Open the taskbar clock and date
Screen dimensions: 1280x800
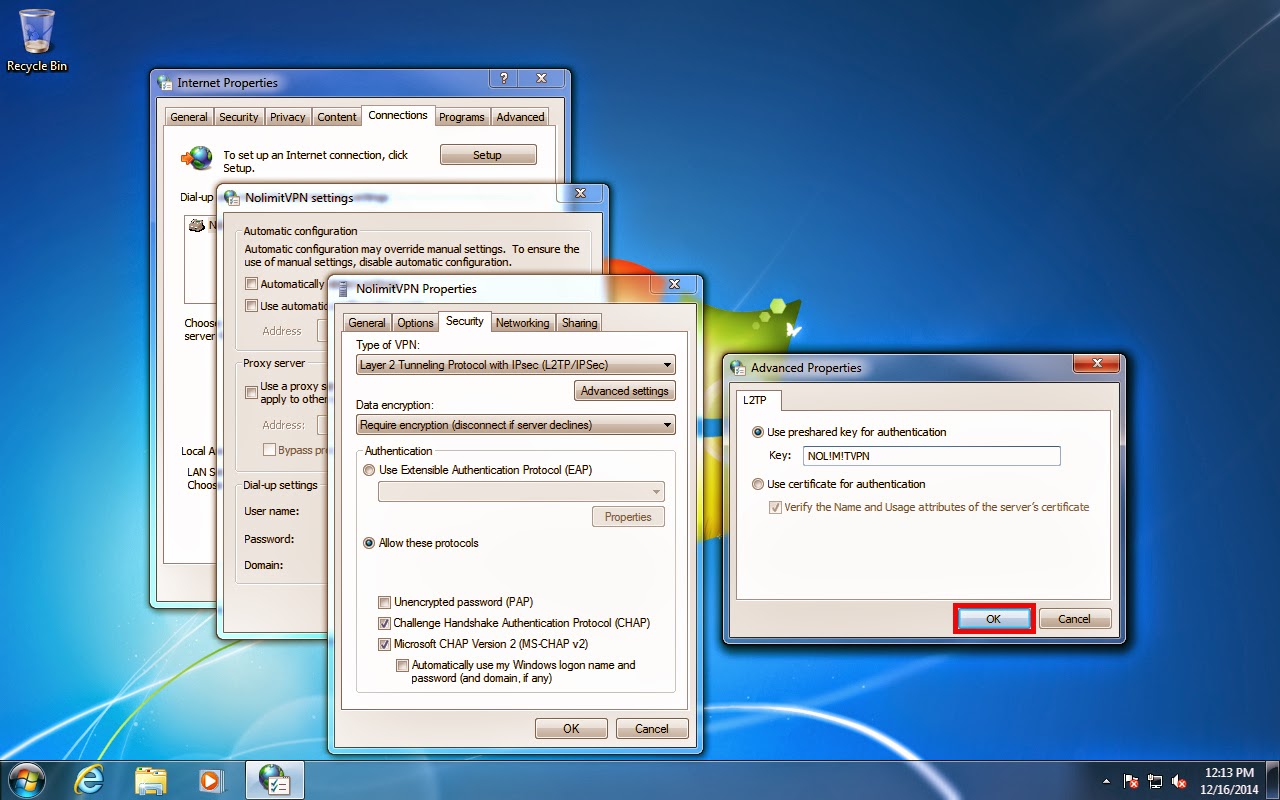point(1229,780)
